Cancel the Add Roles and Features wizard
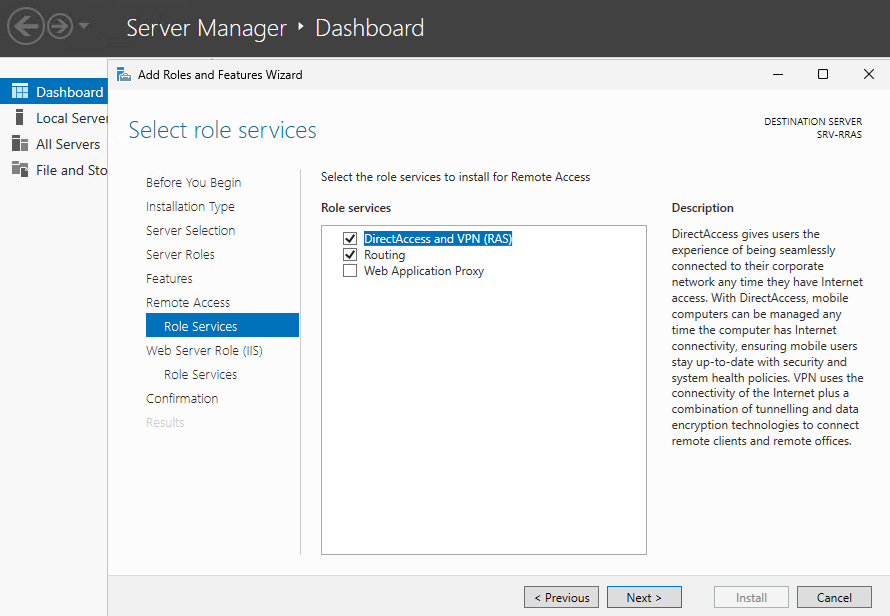 click(834, 598)
